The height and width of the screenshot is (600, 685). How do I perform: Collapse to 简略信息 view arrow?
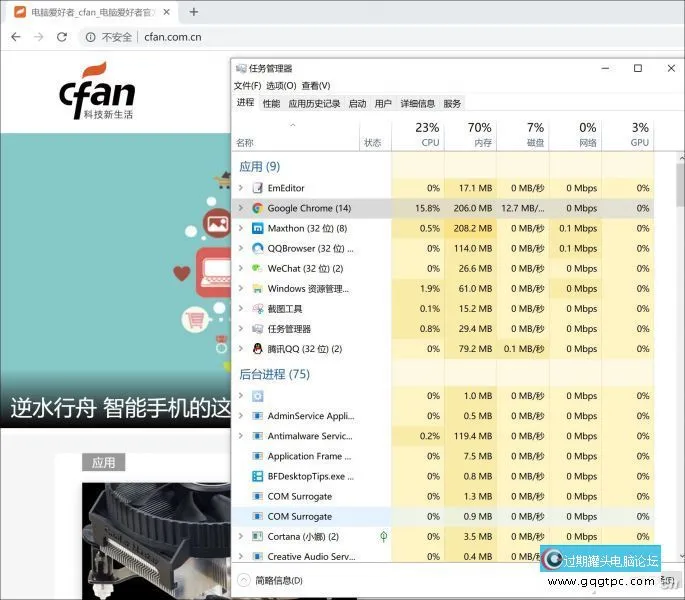pos(244,580)
